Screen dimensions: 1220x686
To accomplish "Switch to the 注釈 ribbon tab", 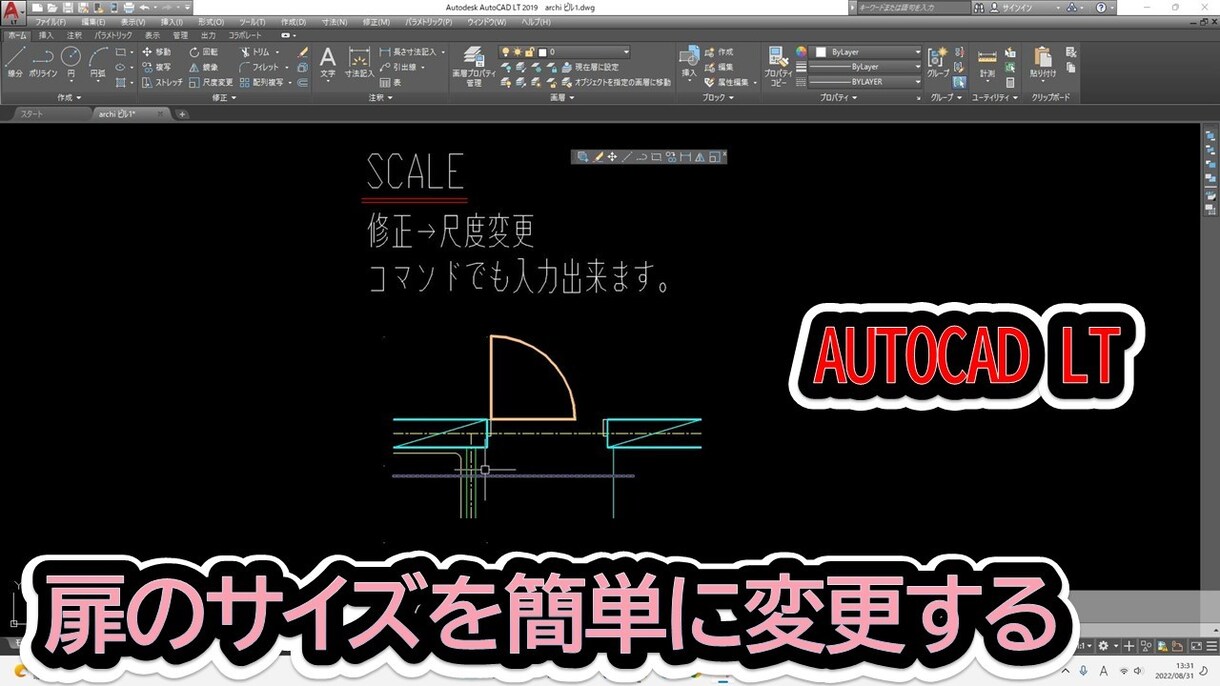I will [75, 35].
